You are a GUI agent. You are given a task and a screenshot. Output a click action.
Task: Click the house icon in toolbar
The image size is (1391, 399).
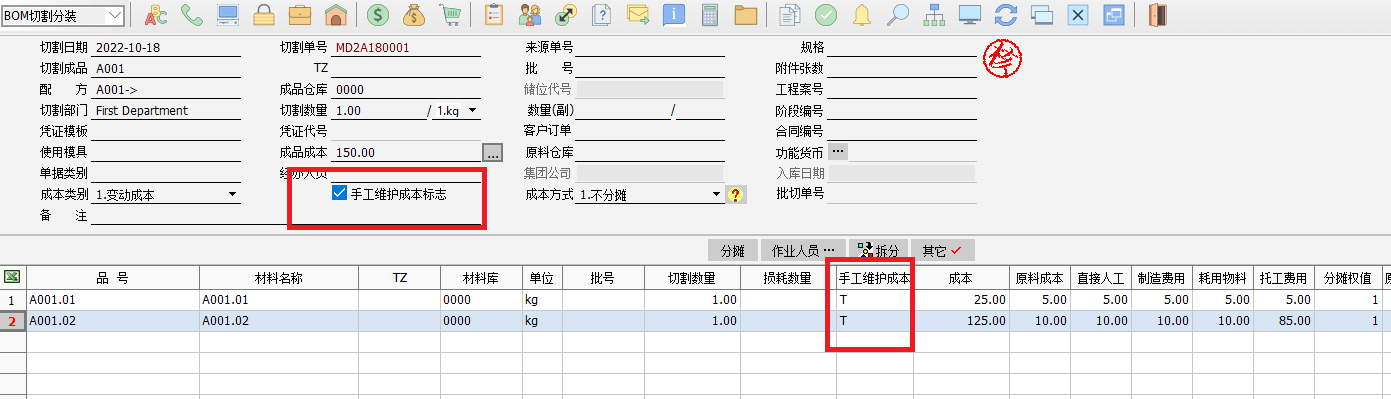(x=336, y=15)
